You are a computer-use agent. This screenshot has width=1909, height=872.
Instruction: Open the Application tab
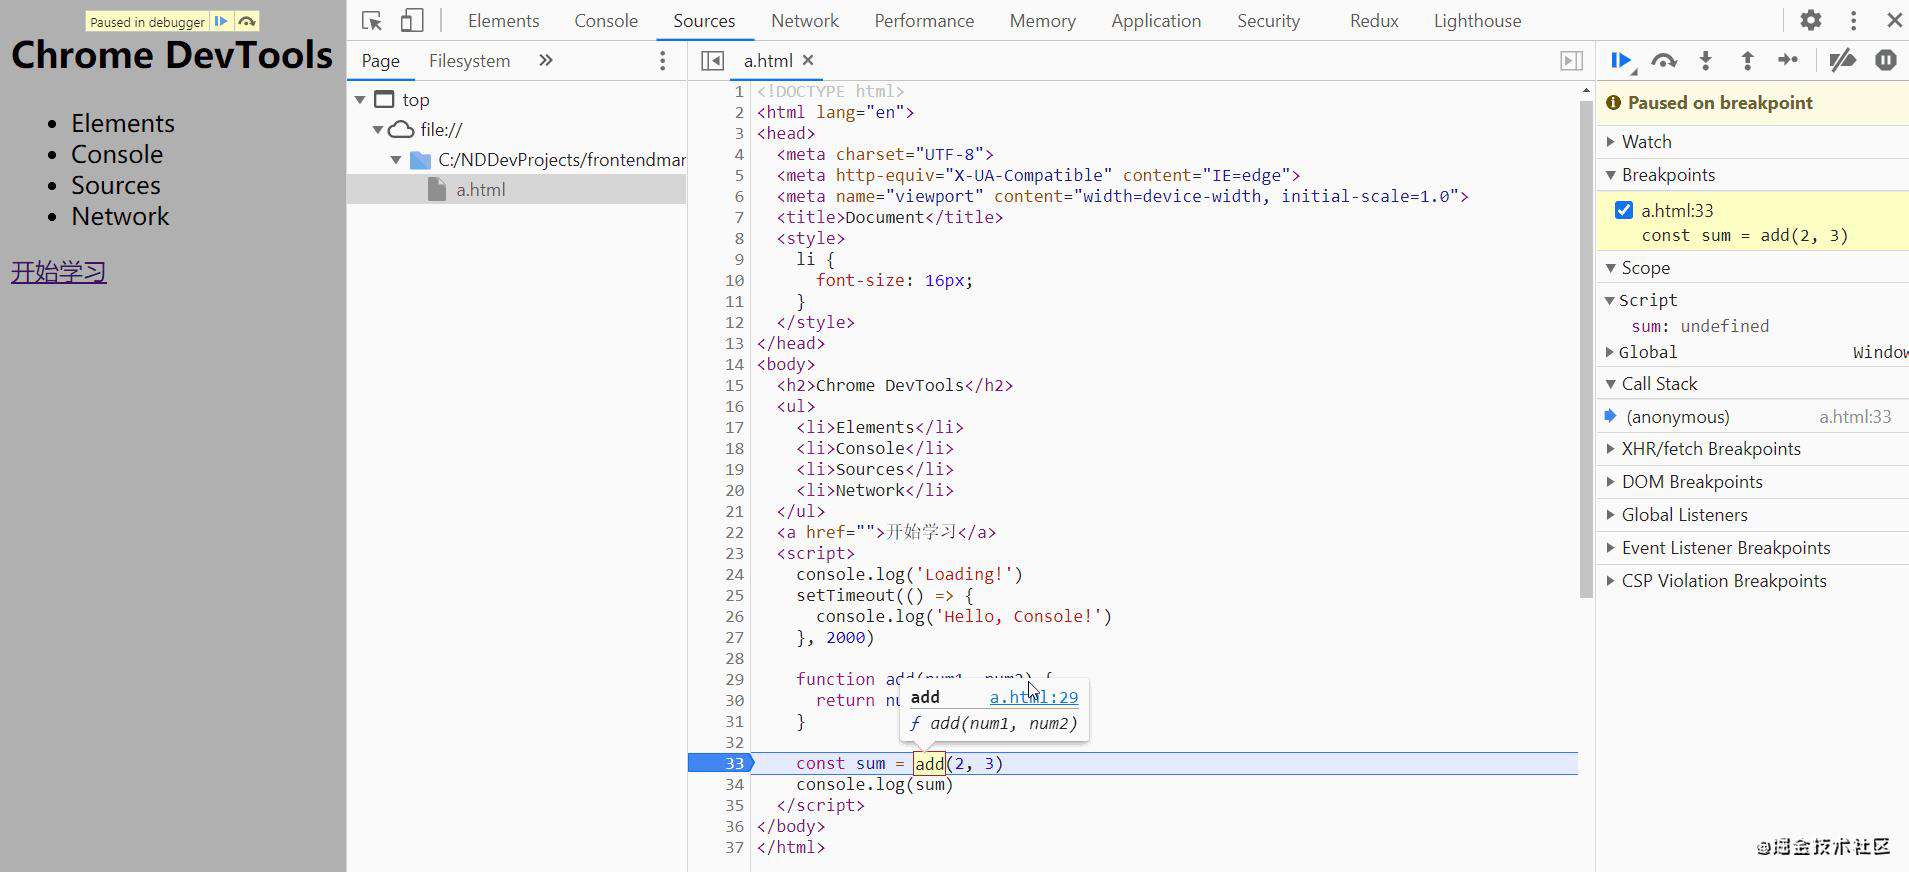tap(1156, 21)
